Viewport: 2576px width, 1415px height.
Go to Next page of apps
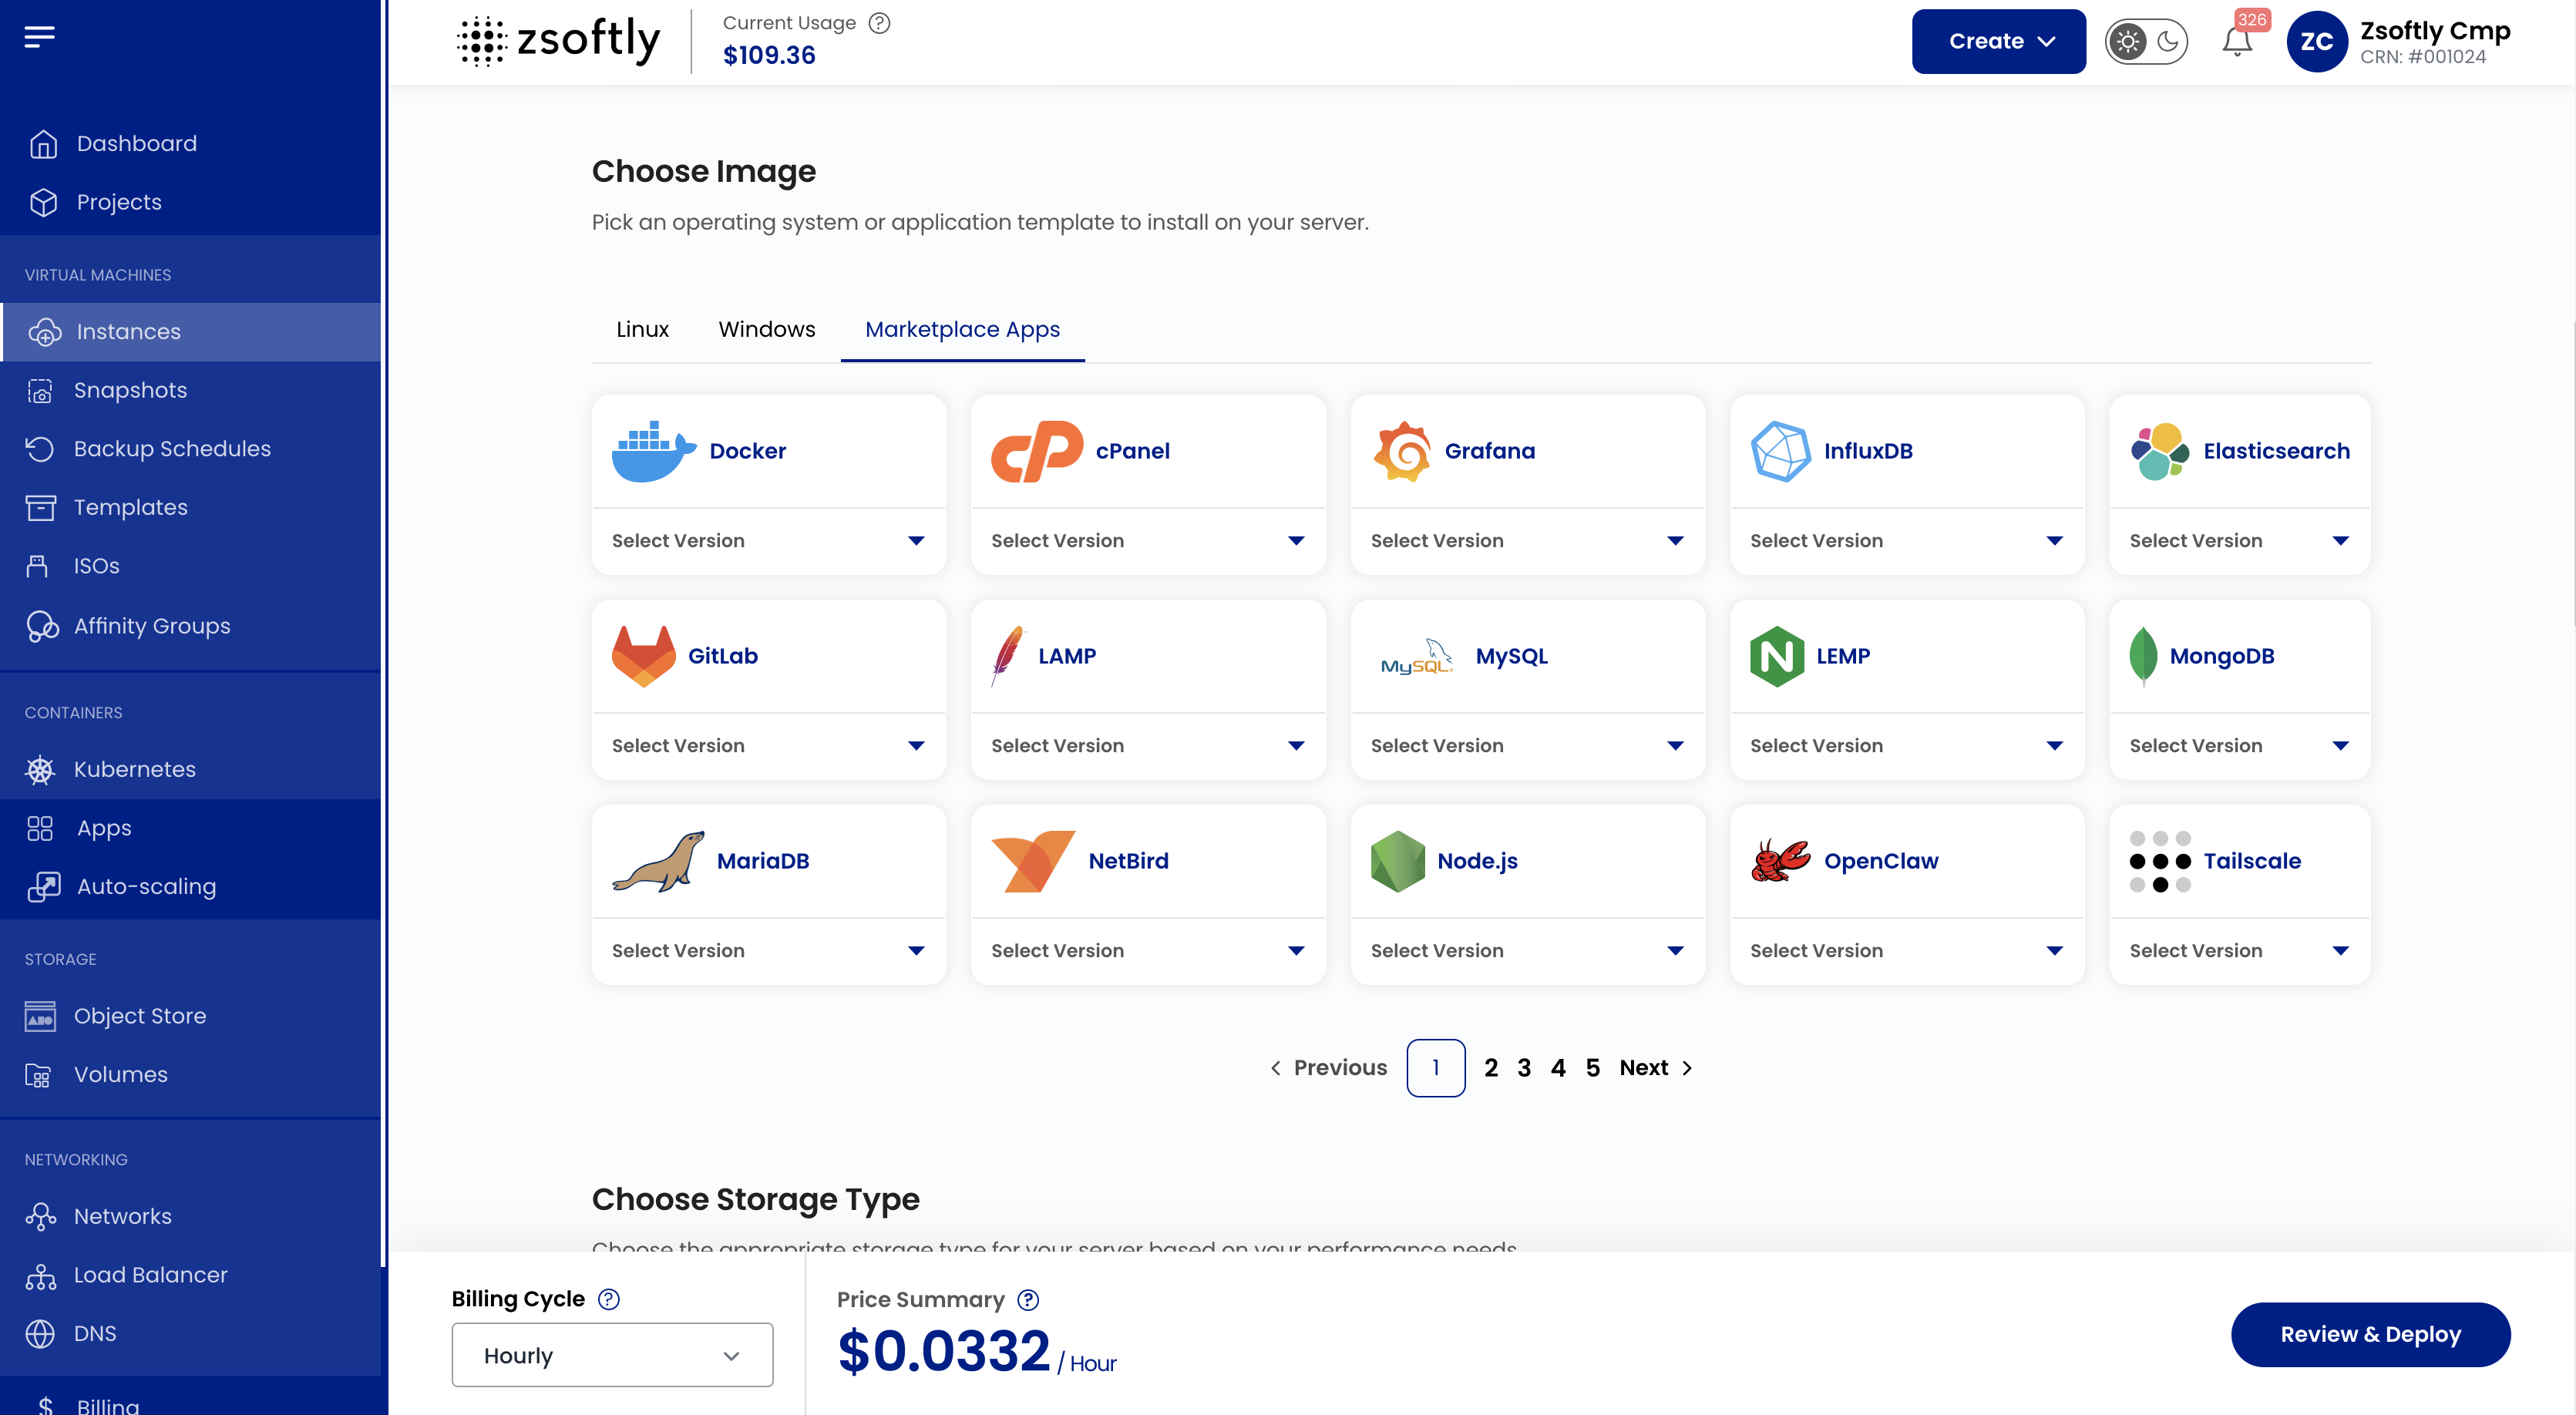click(x=1656, y=1068)
